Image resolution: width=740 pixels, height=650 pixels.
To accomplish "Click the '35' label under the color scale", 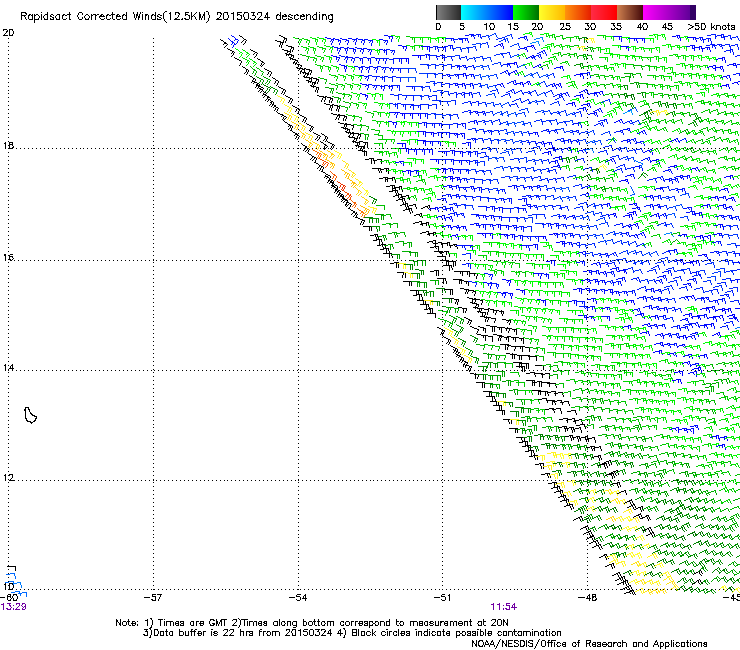I will tap(616, 27).
